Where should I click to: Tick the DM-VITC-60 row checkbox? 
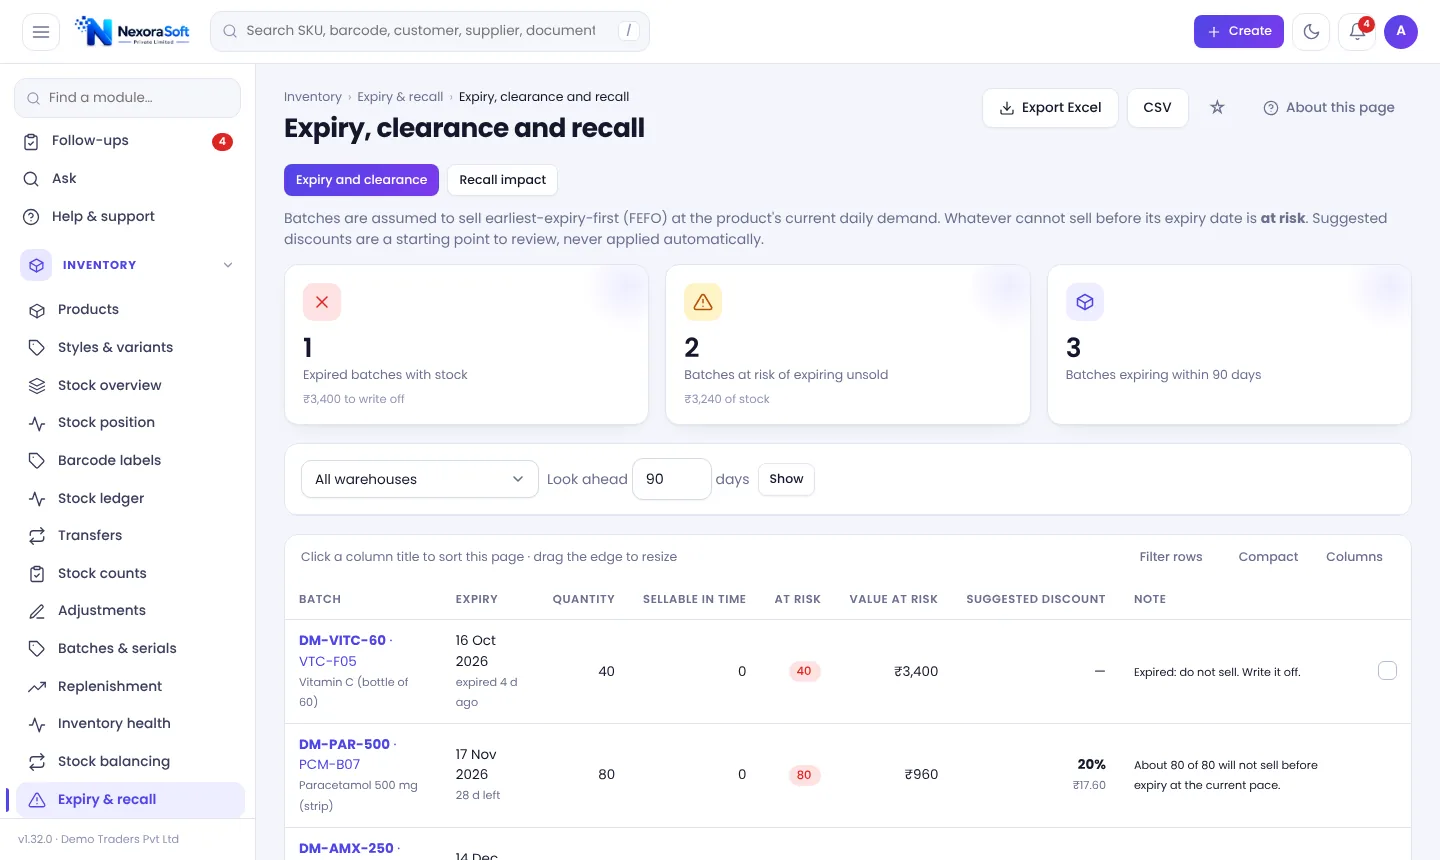1387,671
